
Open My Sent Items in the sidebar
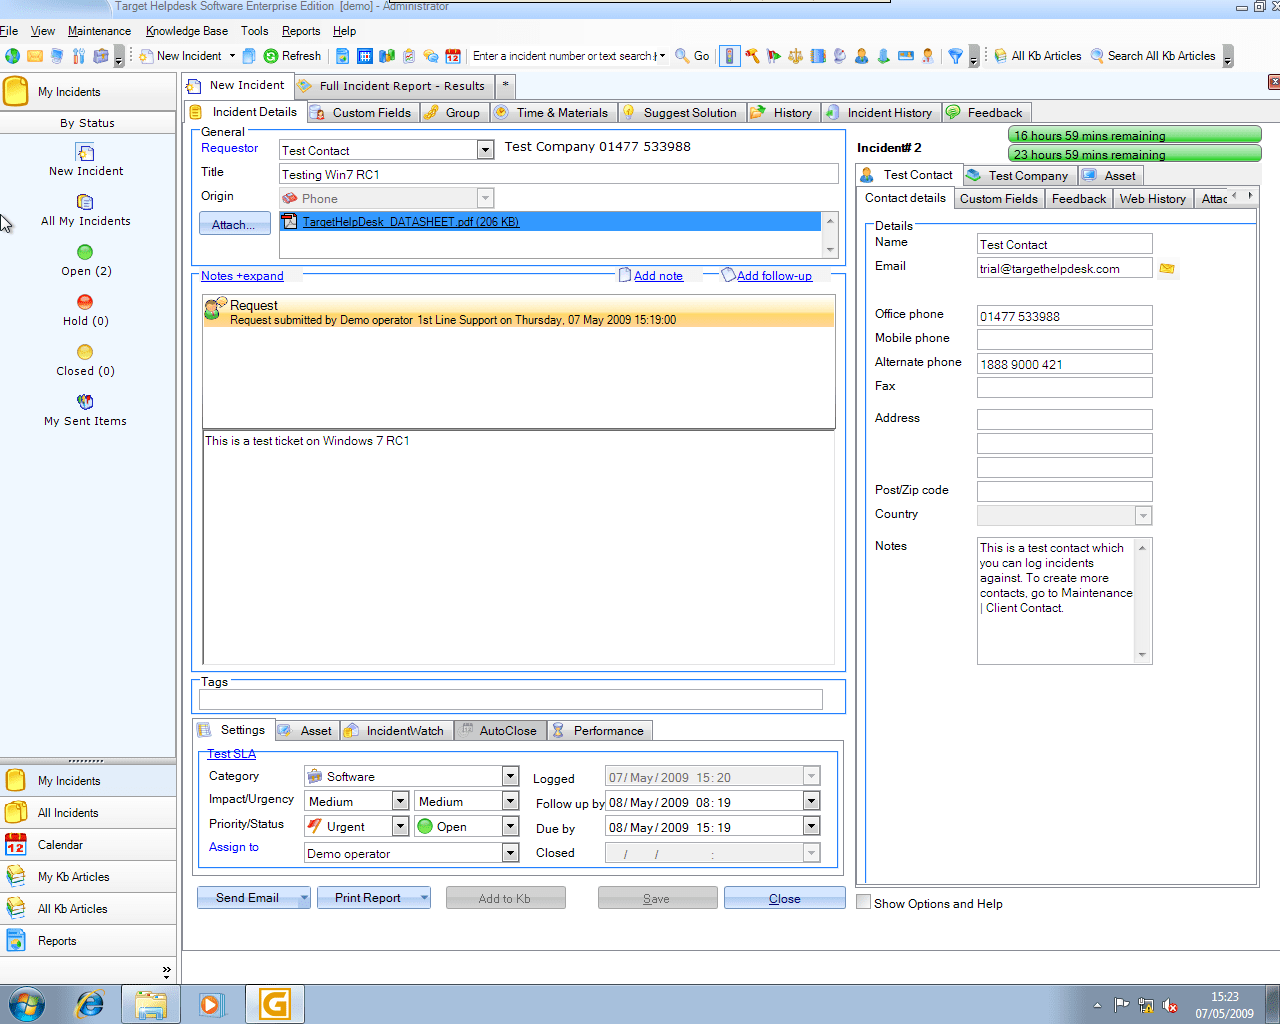click(85, 411)
